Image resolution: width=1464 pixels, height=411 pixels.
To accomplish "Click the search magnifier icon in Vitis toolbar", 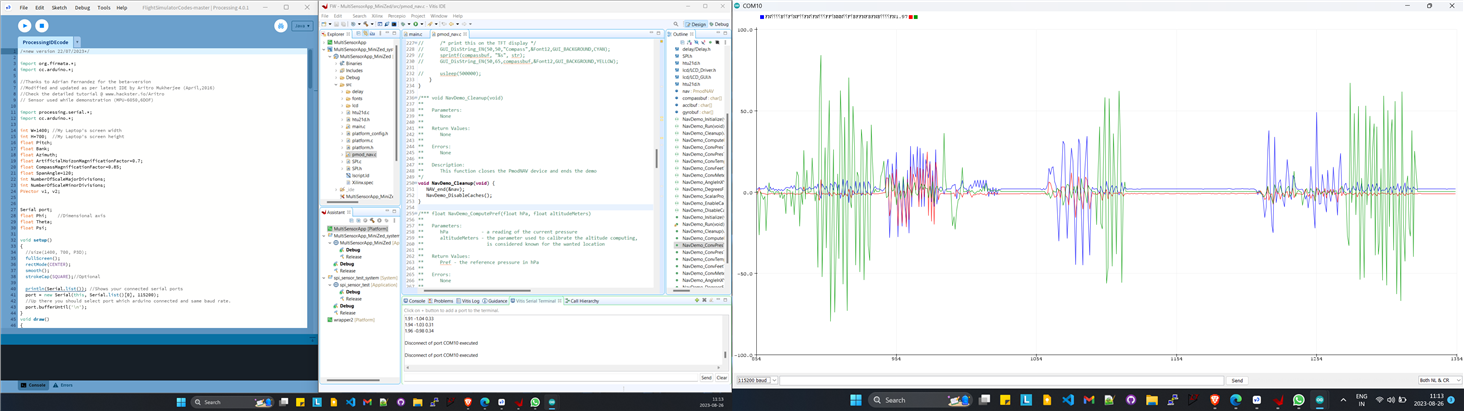I will point(676,24).
